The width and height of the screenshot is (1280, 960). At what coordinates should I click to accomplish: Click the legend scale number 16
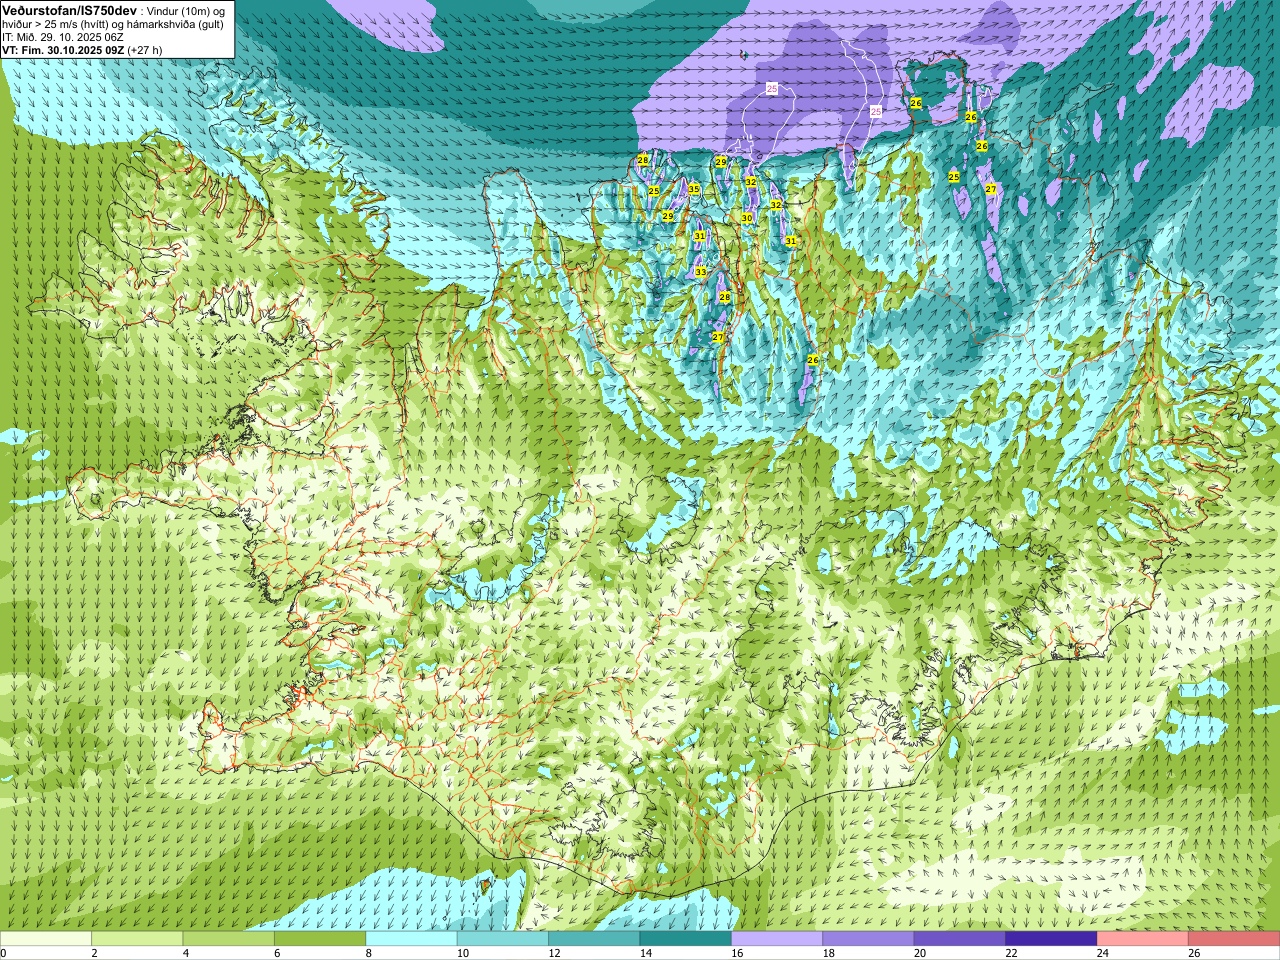click(737, 953)
